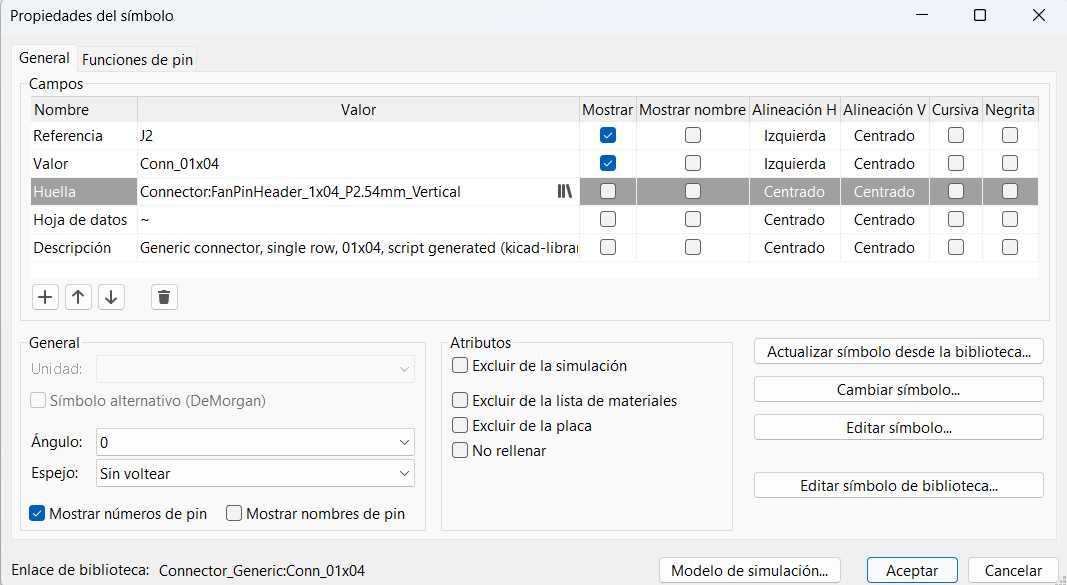The image size is (1067, 585).
Task: Add a new field with plus icon
Action: tap(45, 297)
